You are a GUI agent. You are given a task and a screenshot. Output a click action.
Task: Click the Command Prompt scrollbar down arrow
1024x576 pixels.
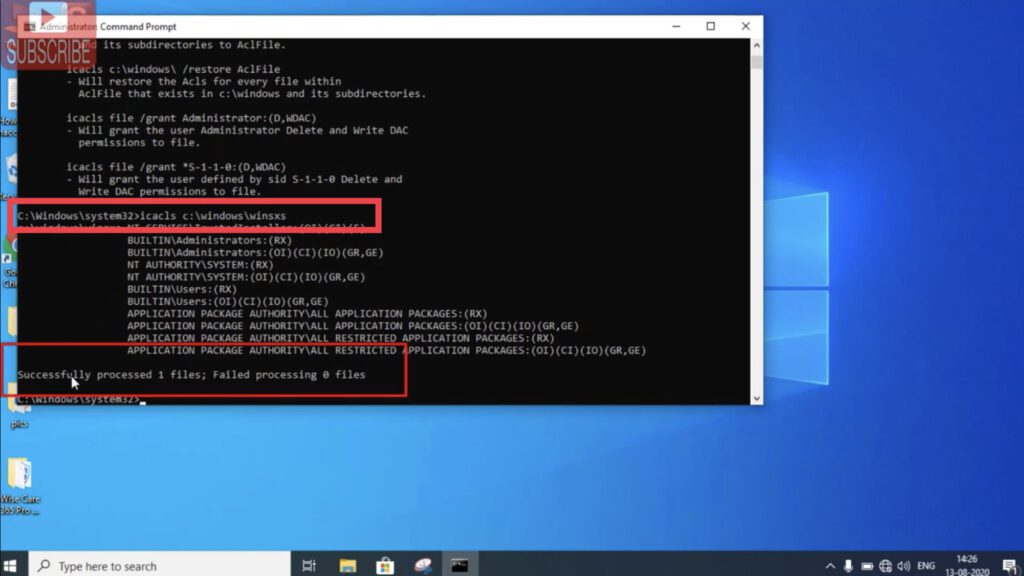[756, 398]
